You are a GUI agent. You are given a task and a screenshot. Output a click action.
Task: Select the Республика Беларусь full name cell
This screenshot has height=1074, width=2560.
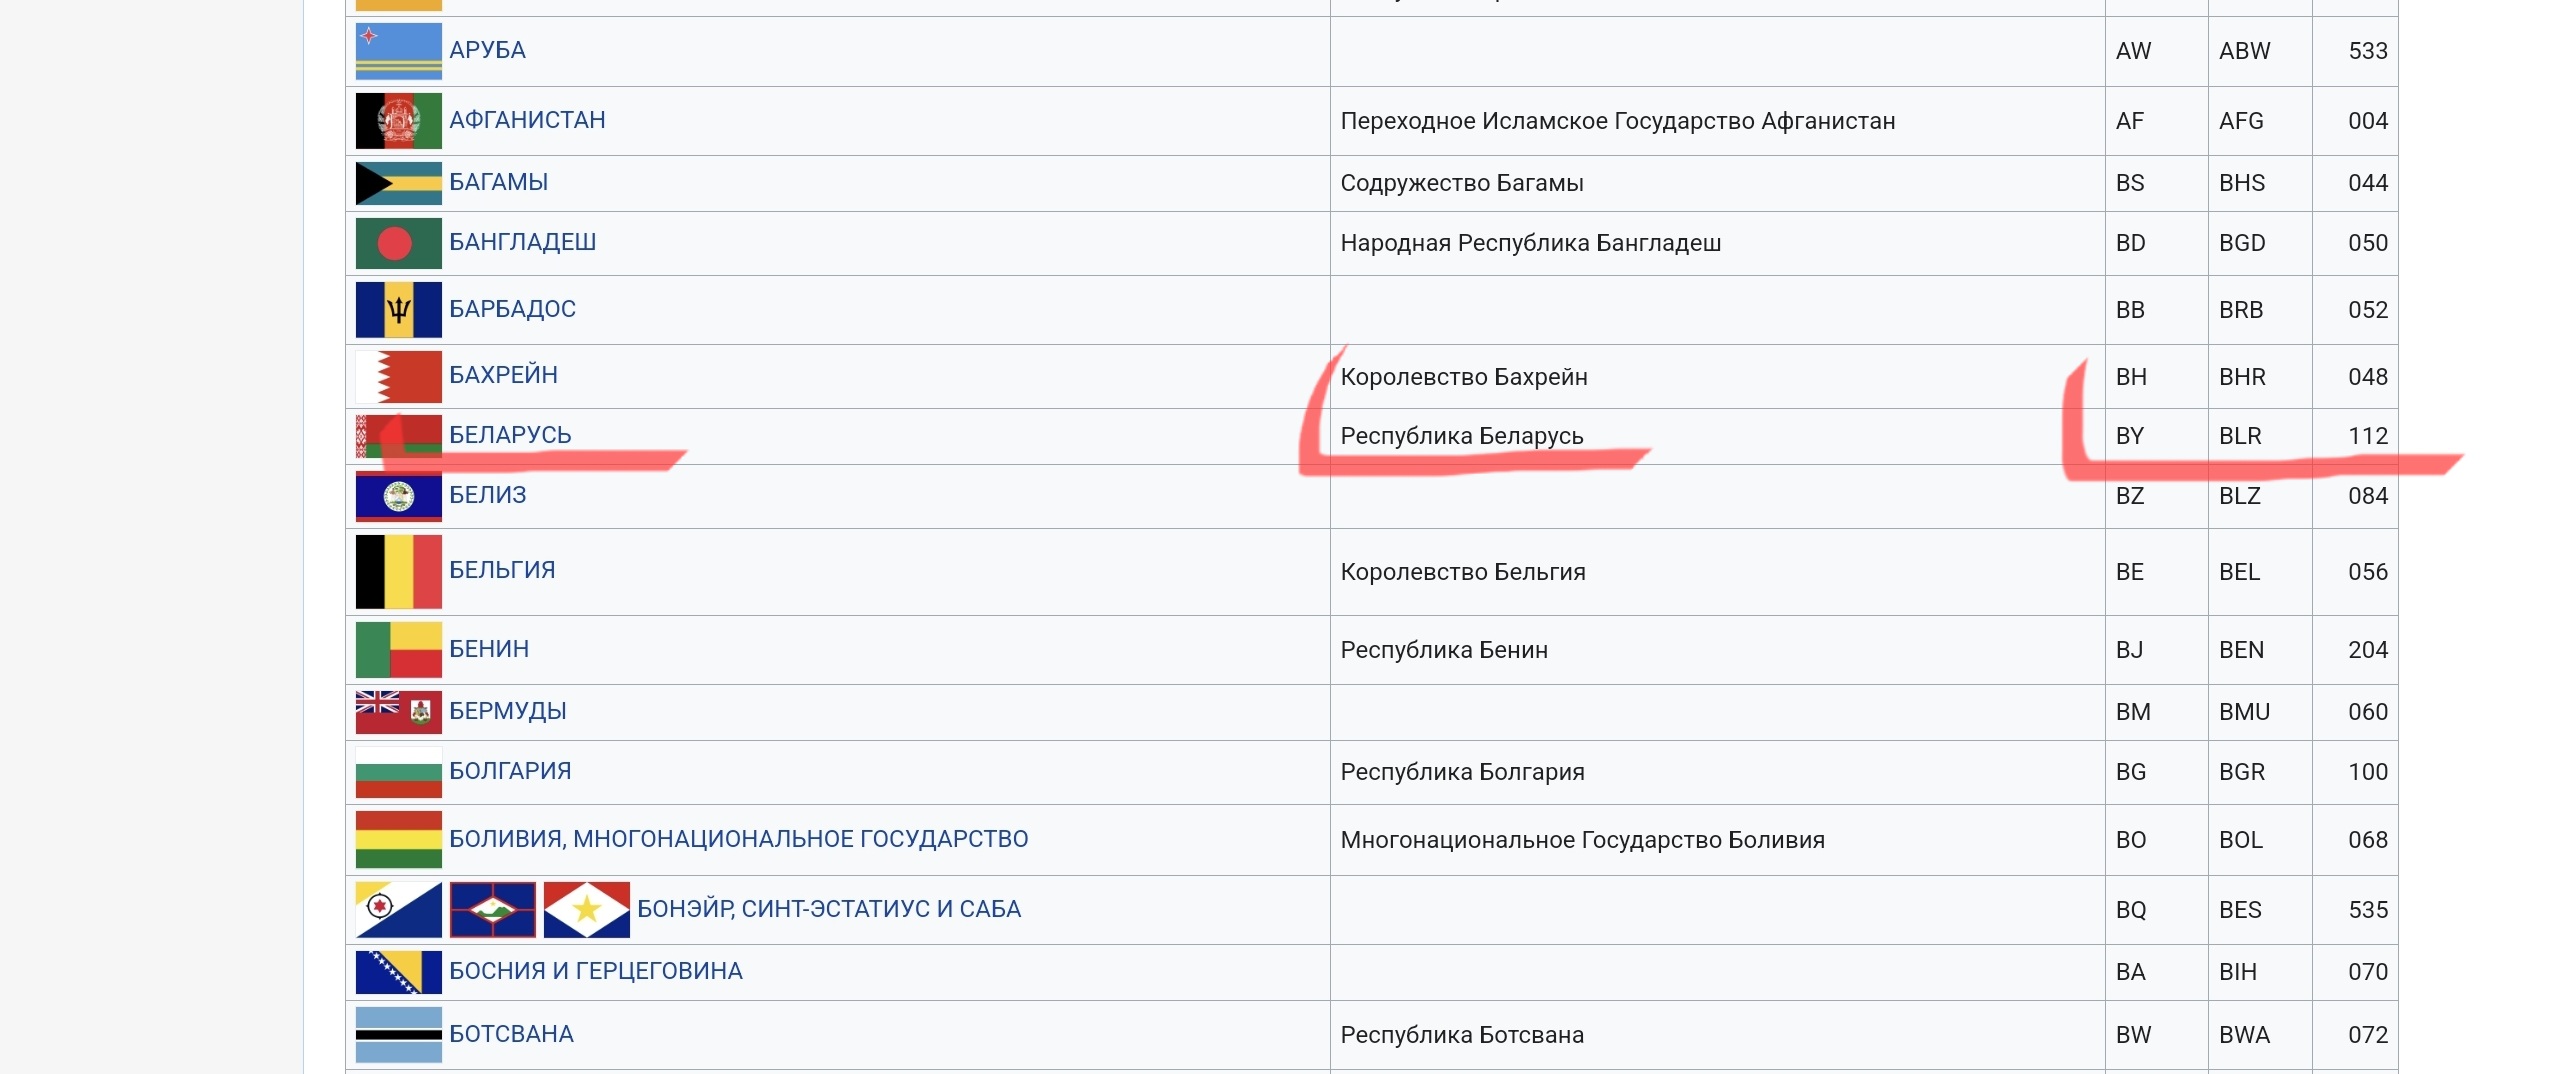click(1461, 436)
